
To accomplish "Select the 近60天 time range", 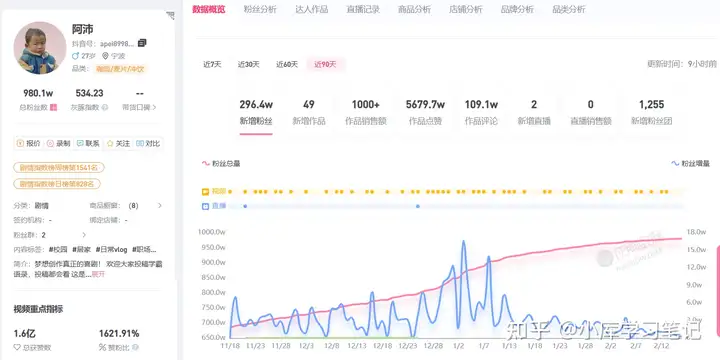I will 287,65.
